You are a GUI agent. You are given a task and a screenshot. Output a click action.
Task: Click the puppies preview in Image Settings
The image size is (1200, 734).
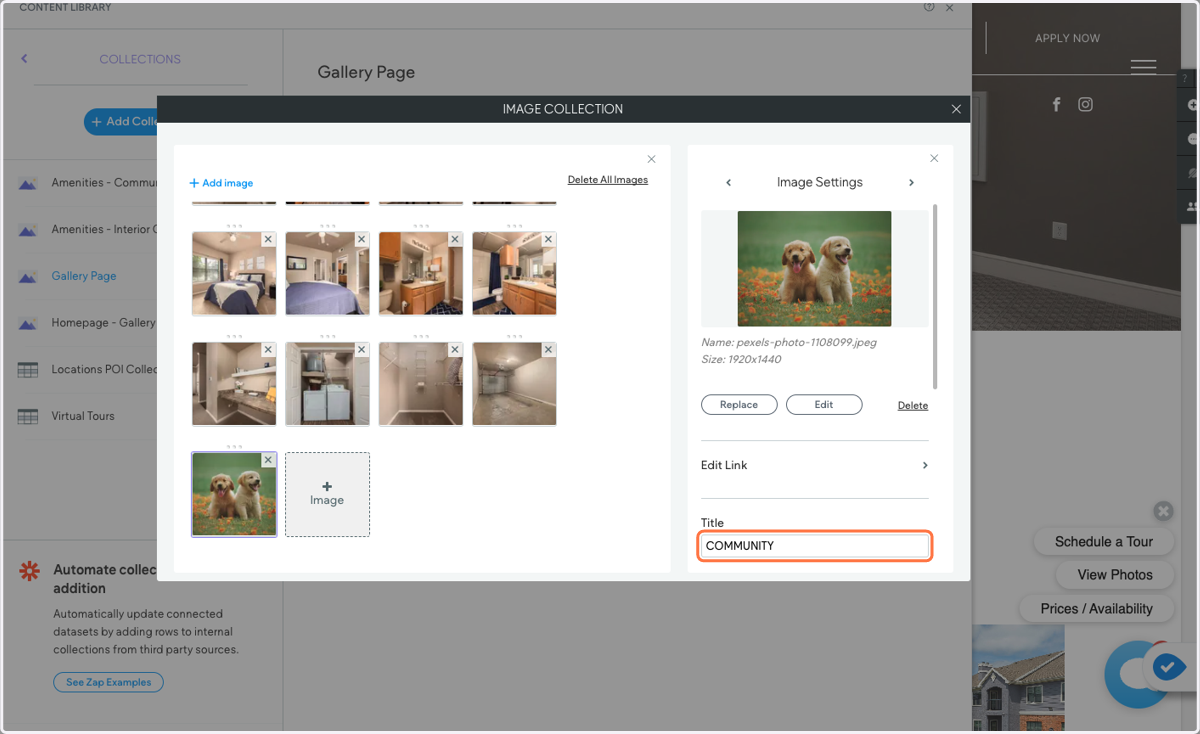(x=814, y=268)
